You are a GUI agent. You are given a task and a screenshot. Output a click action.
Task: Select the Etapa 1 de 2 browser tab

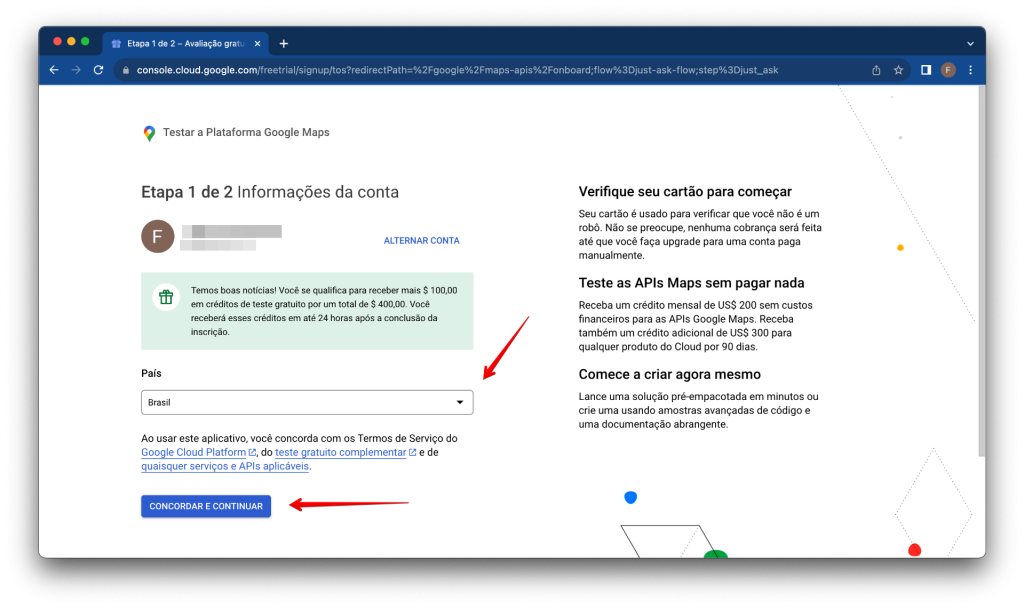[x=185, y=44]
